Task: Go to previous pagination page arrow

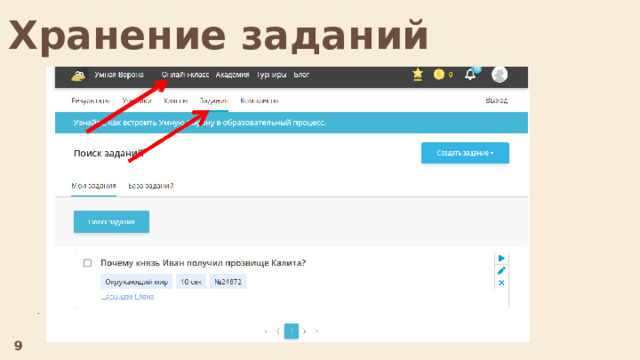Action: (278, 331)
